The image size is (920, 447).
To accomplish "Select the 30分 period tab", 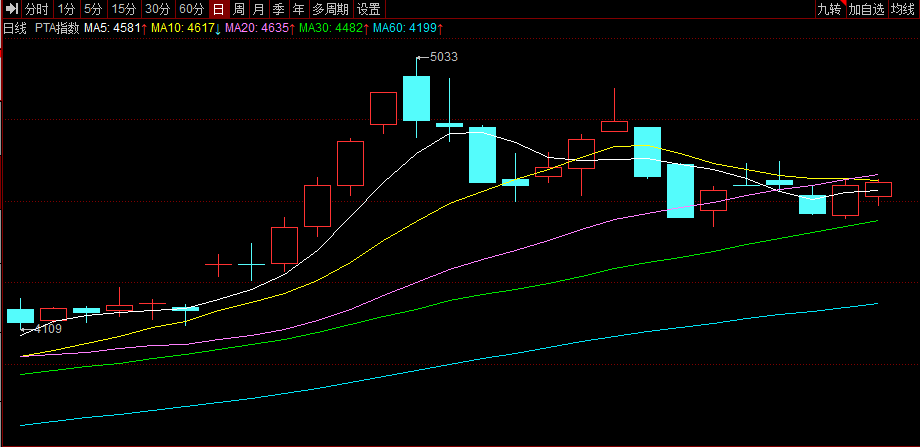I will pos(158,9).
